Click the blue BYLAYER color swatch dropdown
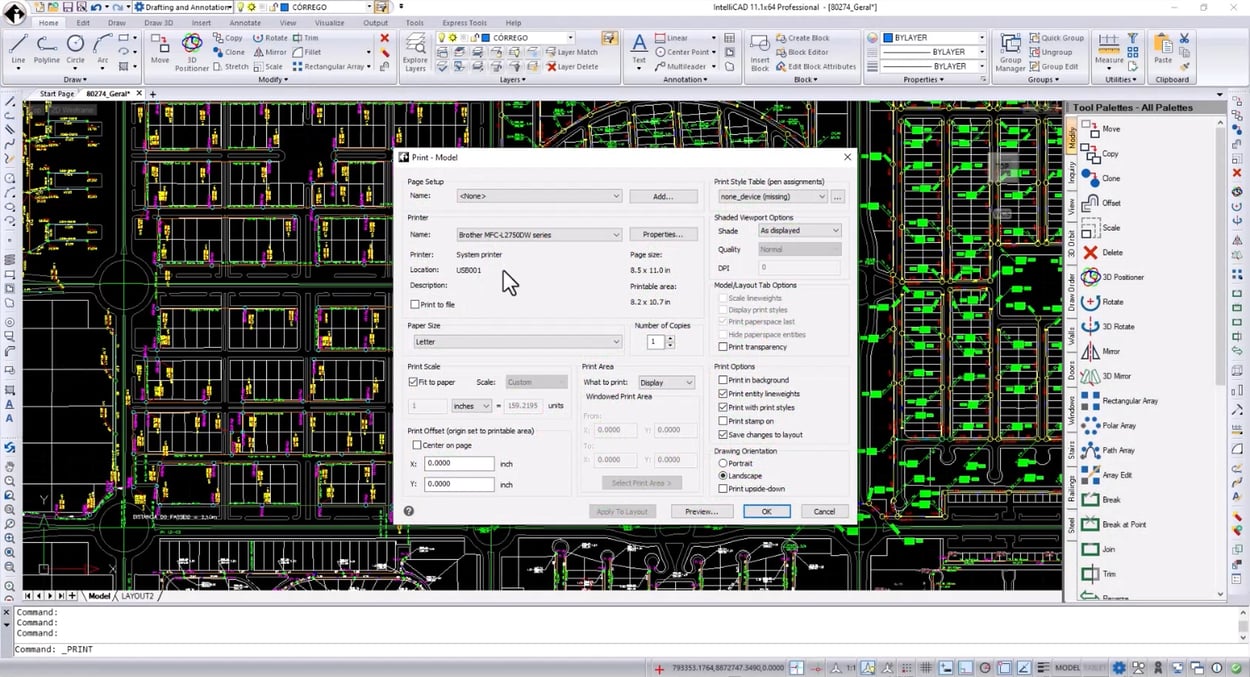This screenshot has width=1250, height=677. (930, 38)
